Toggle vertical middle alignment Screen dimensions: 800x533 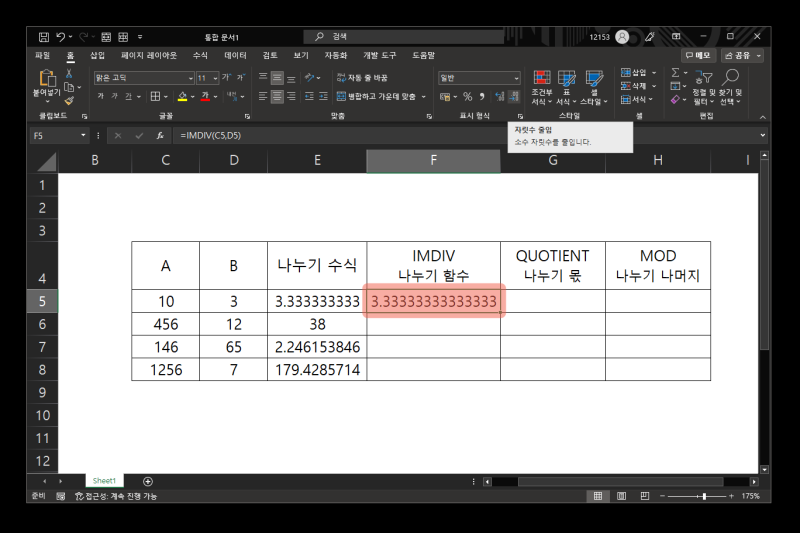(277, 78)
